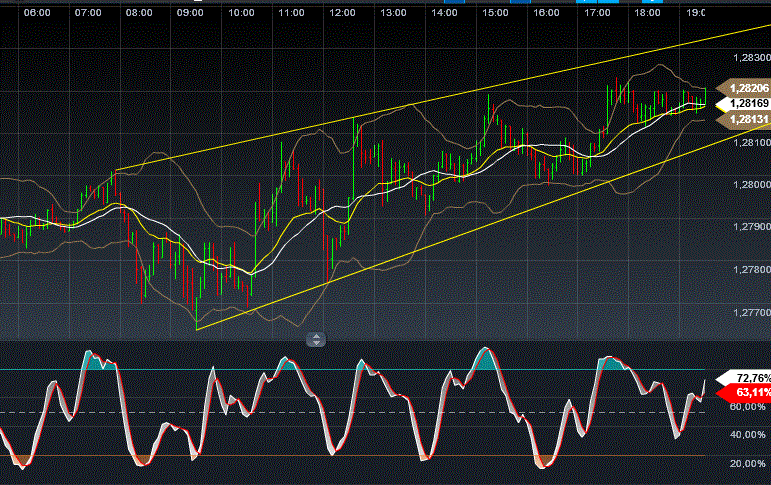Click the 20,00% stochastic scale label
The image size is (771, 485).
tap(747, 463)
